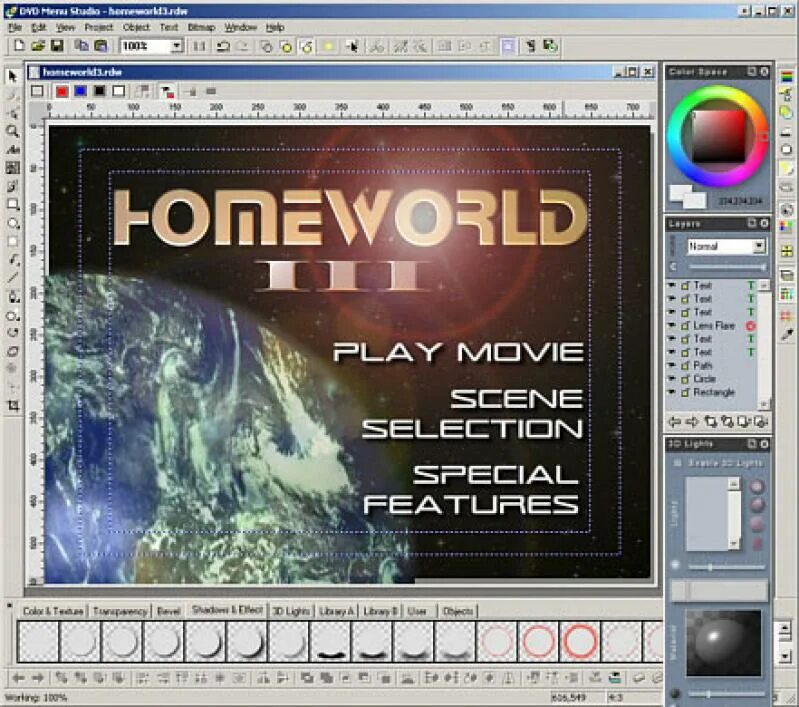Switch to the Bevel tab
Screen dimensions: 799x707
[x=168, y=611]
